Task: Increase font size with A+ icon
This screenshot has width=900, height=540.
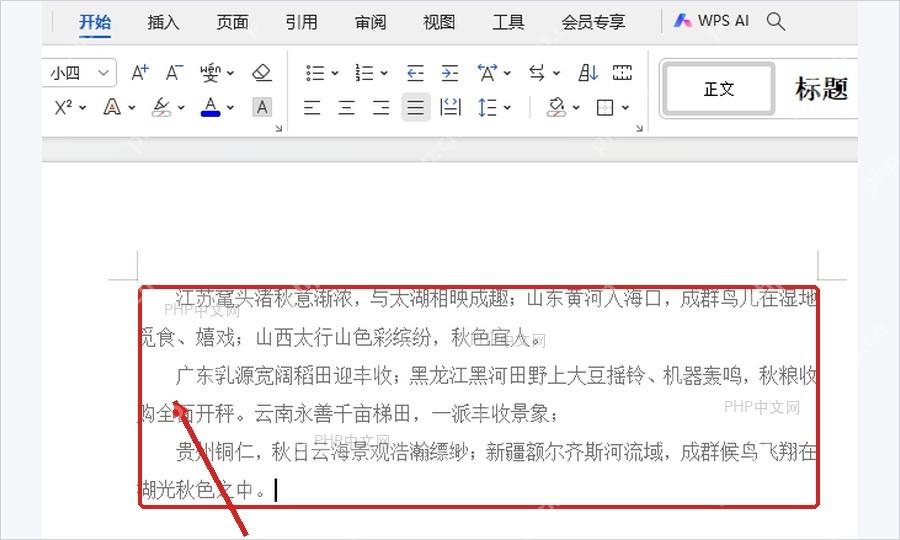Action: (139, 73)
